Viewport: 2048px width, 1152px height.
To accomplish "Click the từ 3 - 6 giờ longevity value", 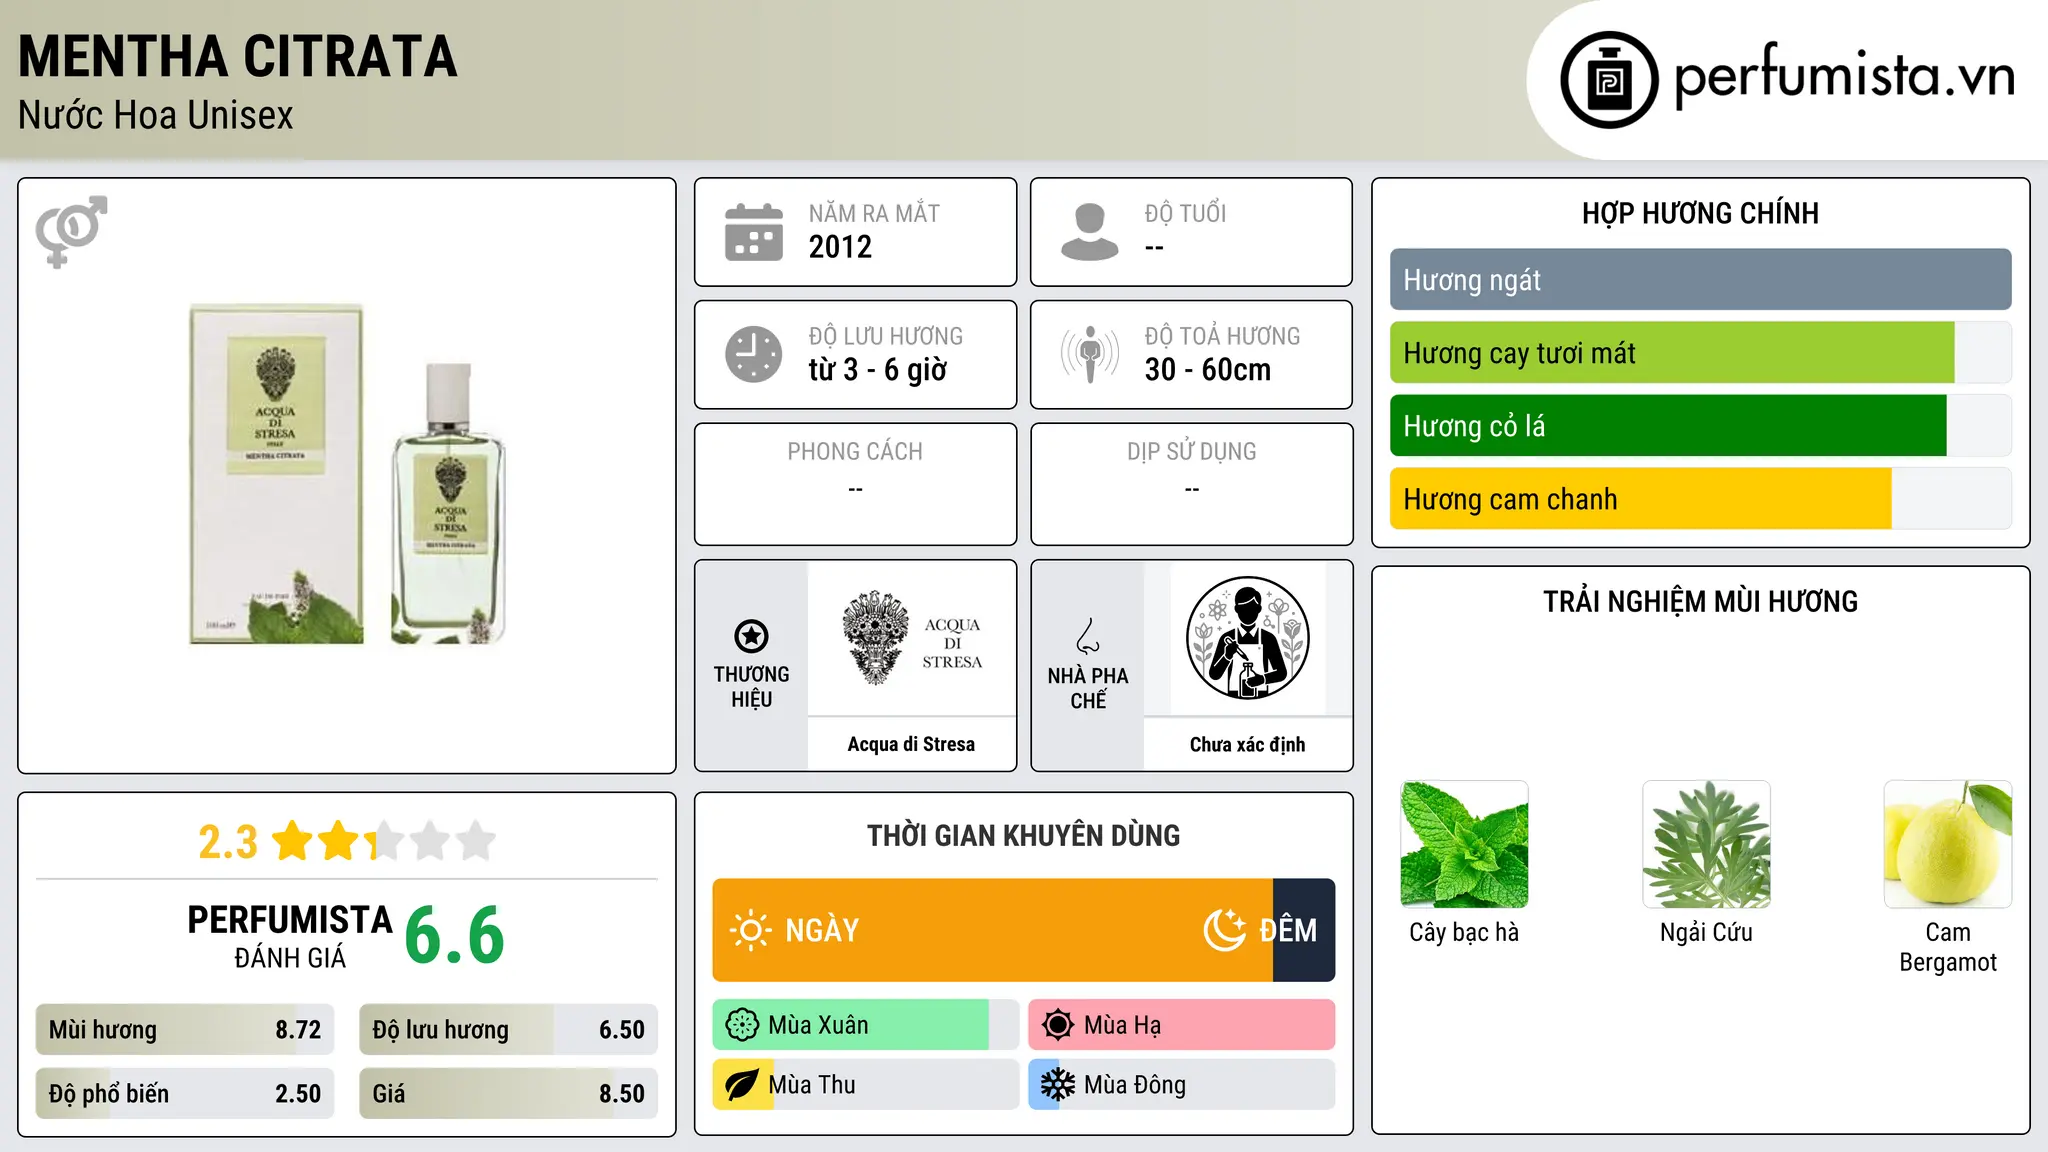I will 878,370.
